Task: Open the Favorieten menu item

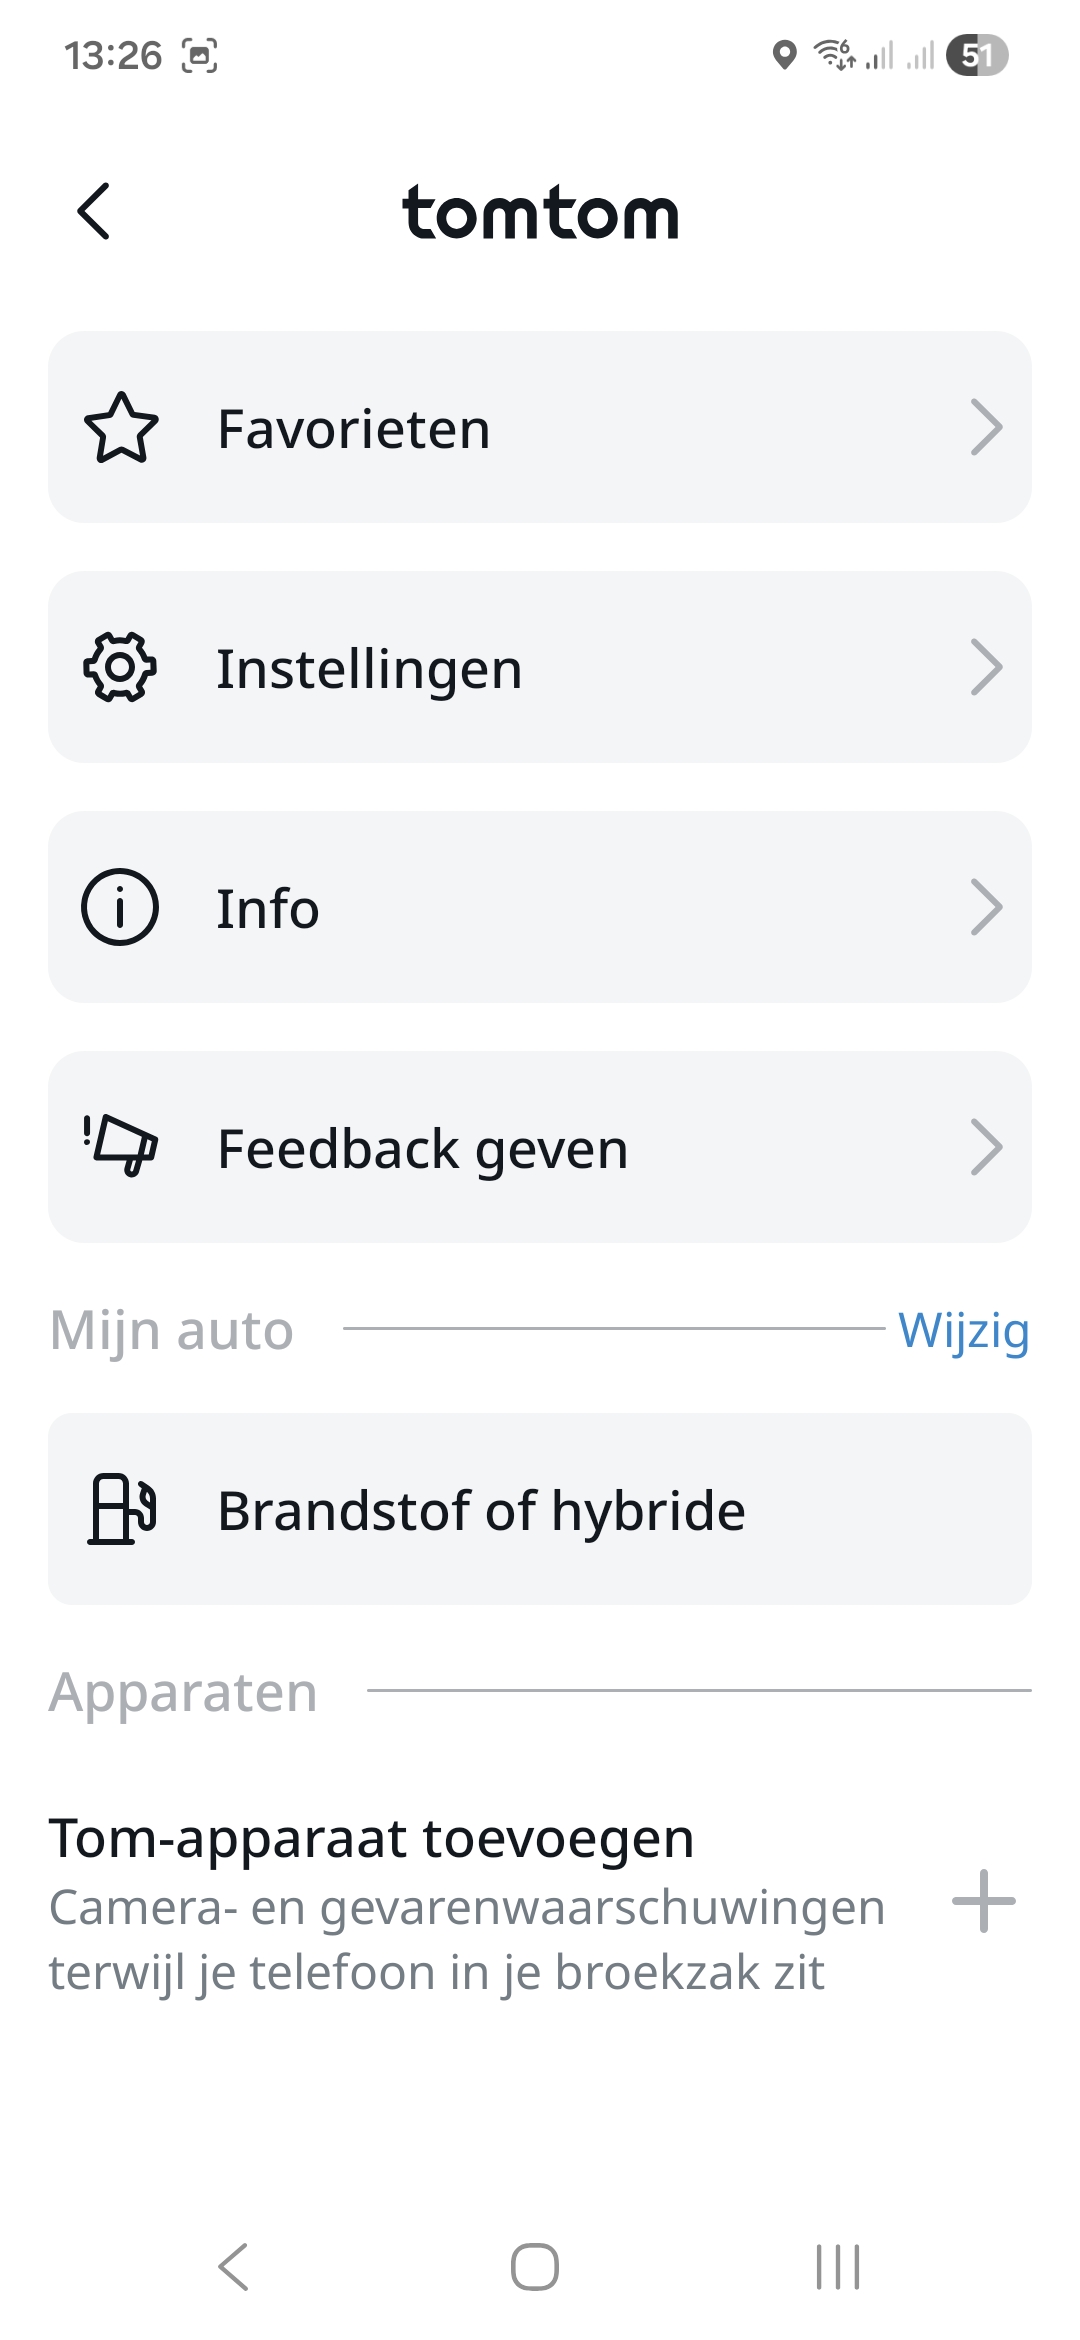Action: [x=540, y=427]
